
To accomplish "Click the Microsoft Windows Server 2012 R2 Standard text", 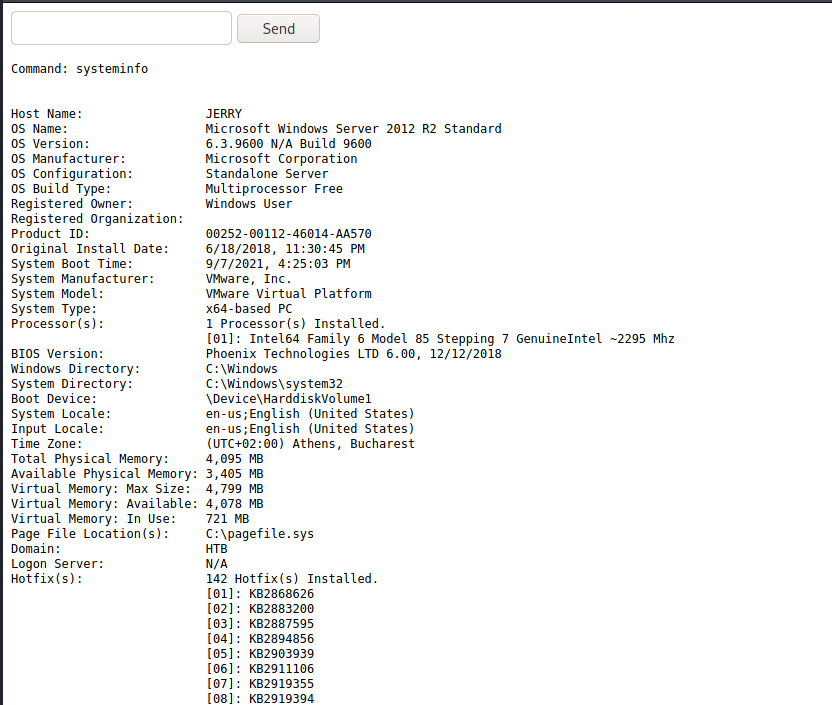I will (x=353, y=129).
